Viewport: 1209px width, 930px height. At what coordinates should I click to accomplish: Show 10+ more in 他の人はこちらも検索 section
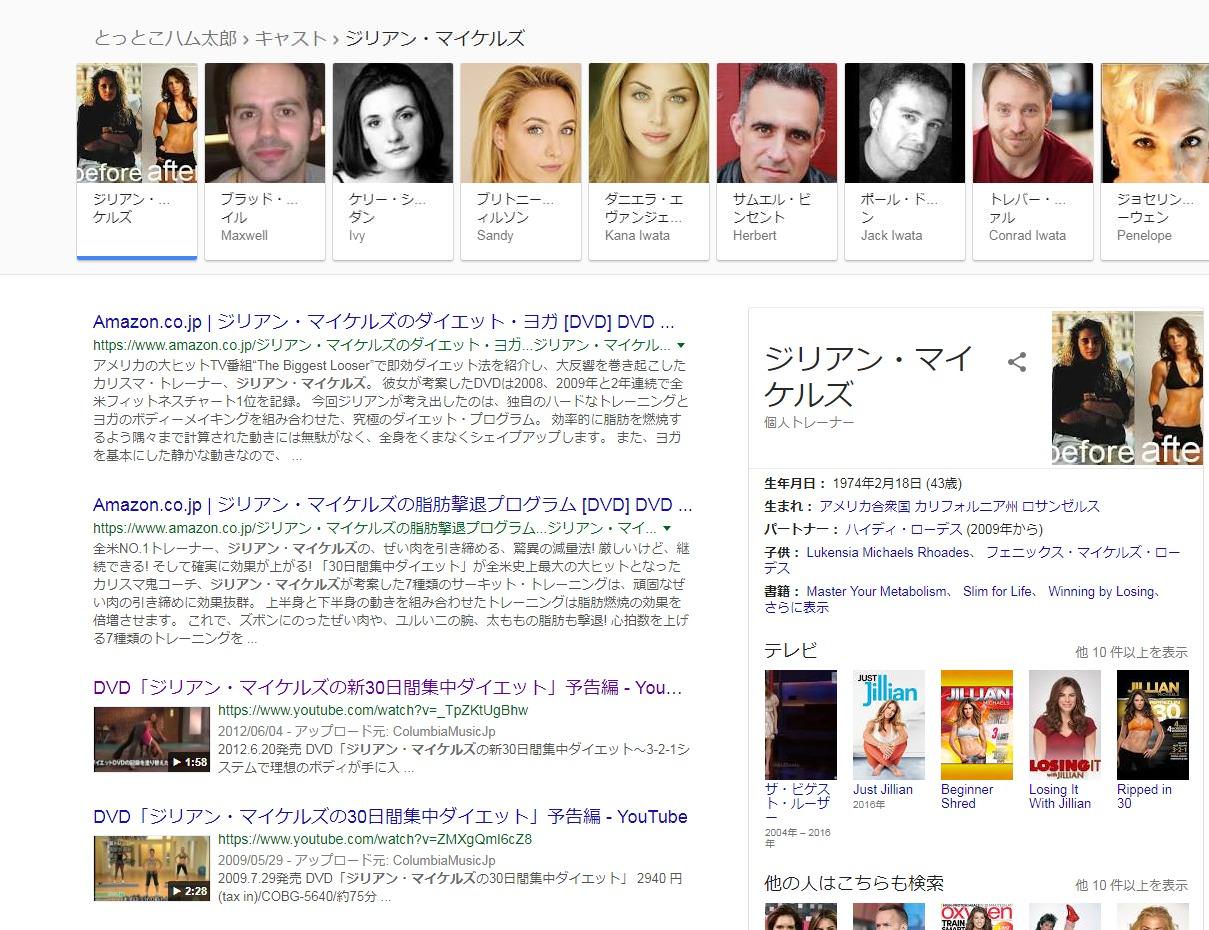pyautogui.click(x=1131, y=885)
